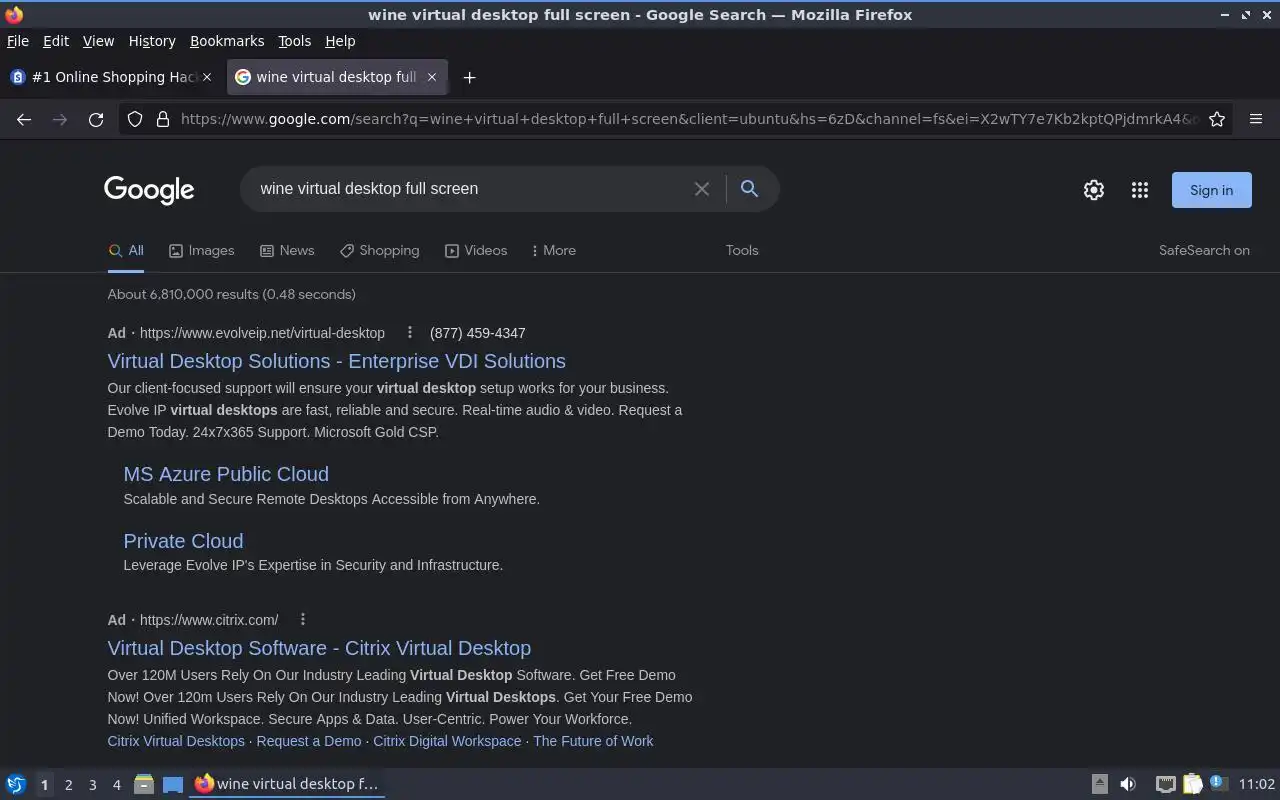Open Citrix Virtual Desktops sitelink
This screenshot has height=800, width=1280.
click(176, 741)
